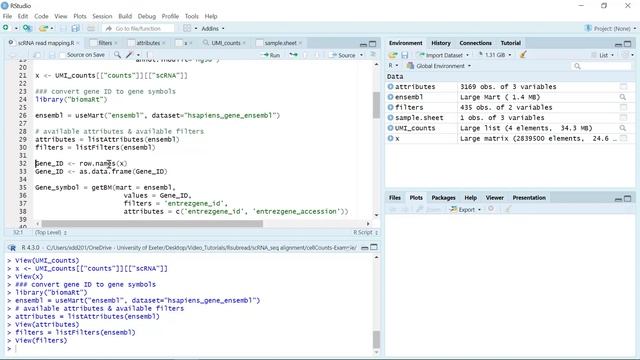The width and height of the screenshot is (640, 360).
Task: Expand the ensembl object toggle
Action: [391, 97]
